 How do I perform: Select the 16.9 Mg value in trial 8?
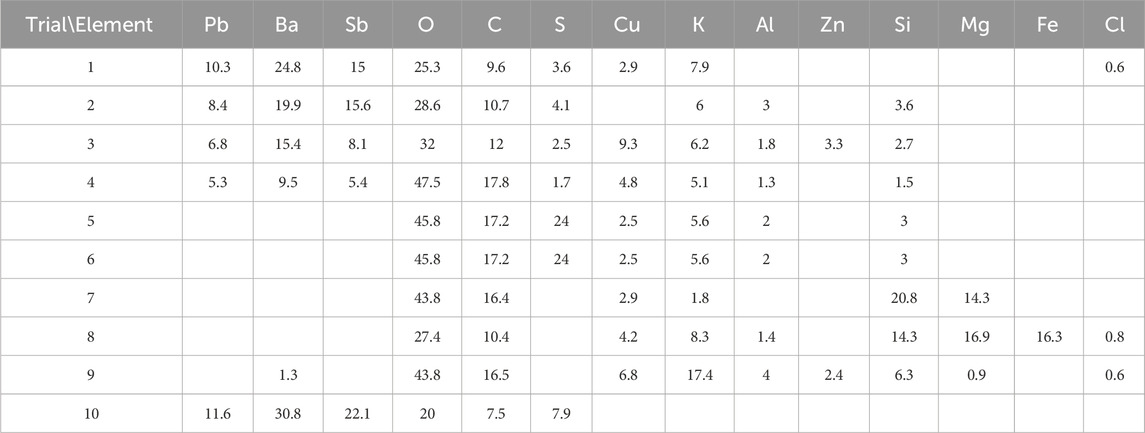(976, 337)
